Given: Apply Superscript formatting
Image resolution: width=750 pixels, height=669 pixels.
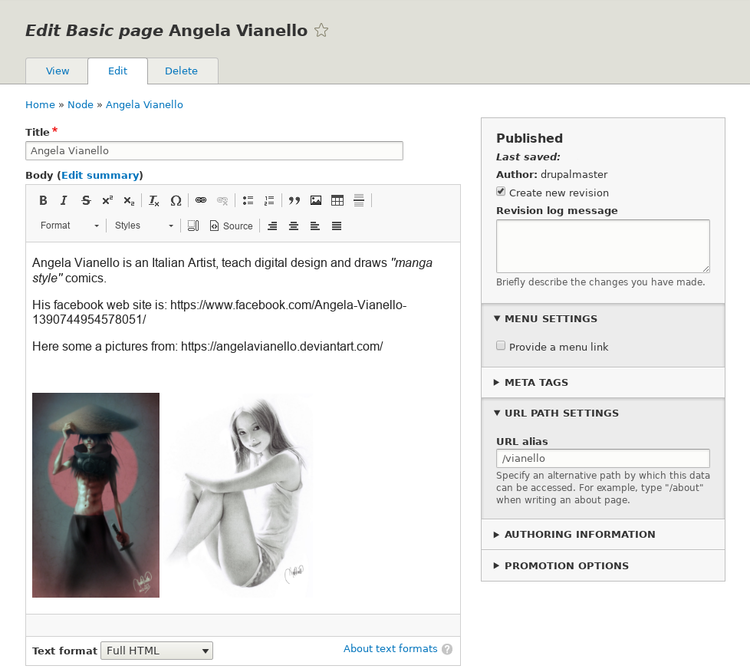Looking at the screenshot, I should point(107,200).
